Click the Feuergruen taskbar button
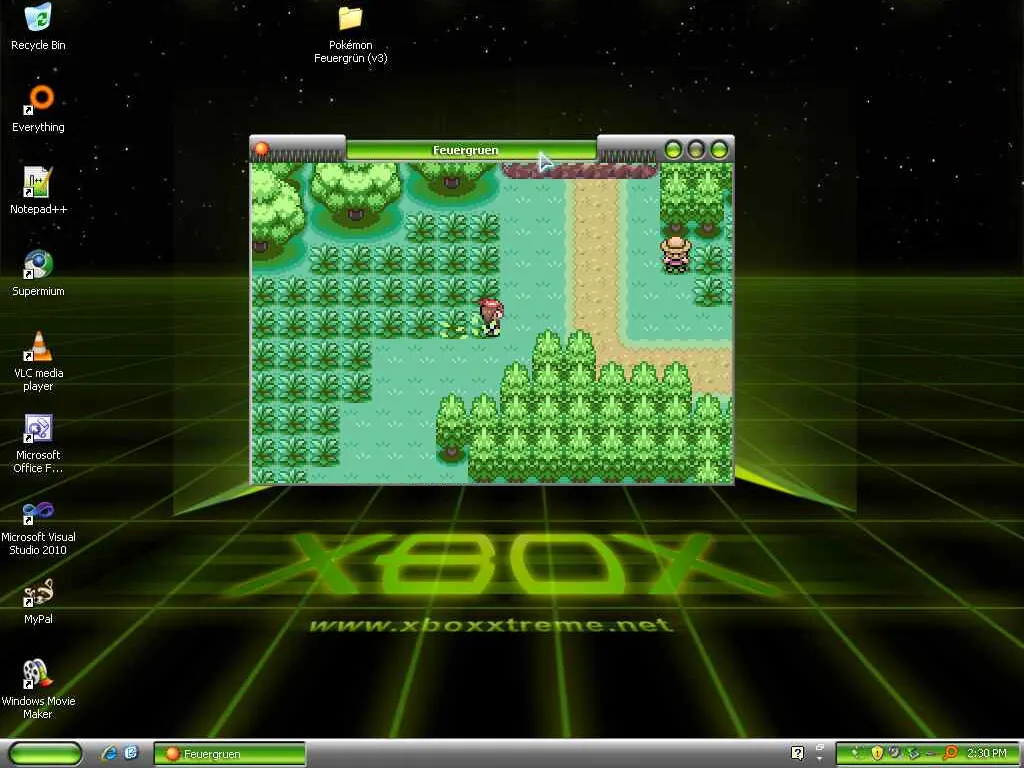Screen dimensions: 1024x768 click(229, 754)
